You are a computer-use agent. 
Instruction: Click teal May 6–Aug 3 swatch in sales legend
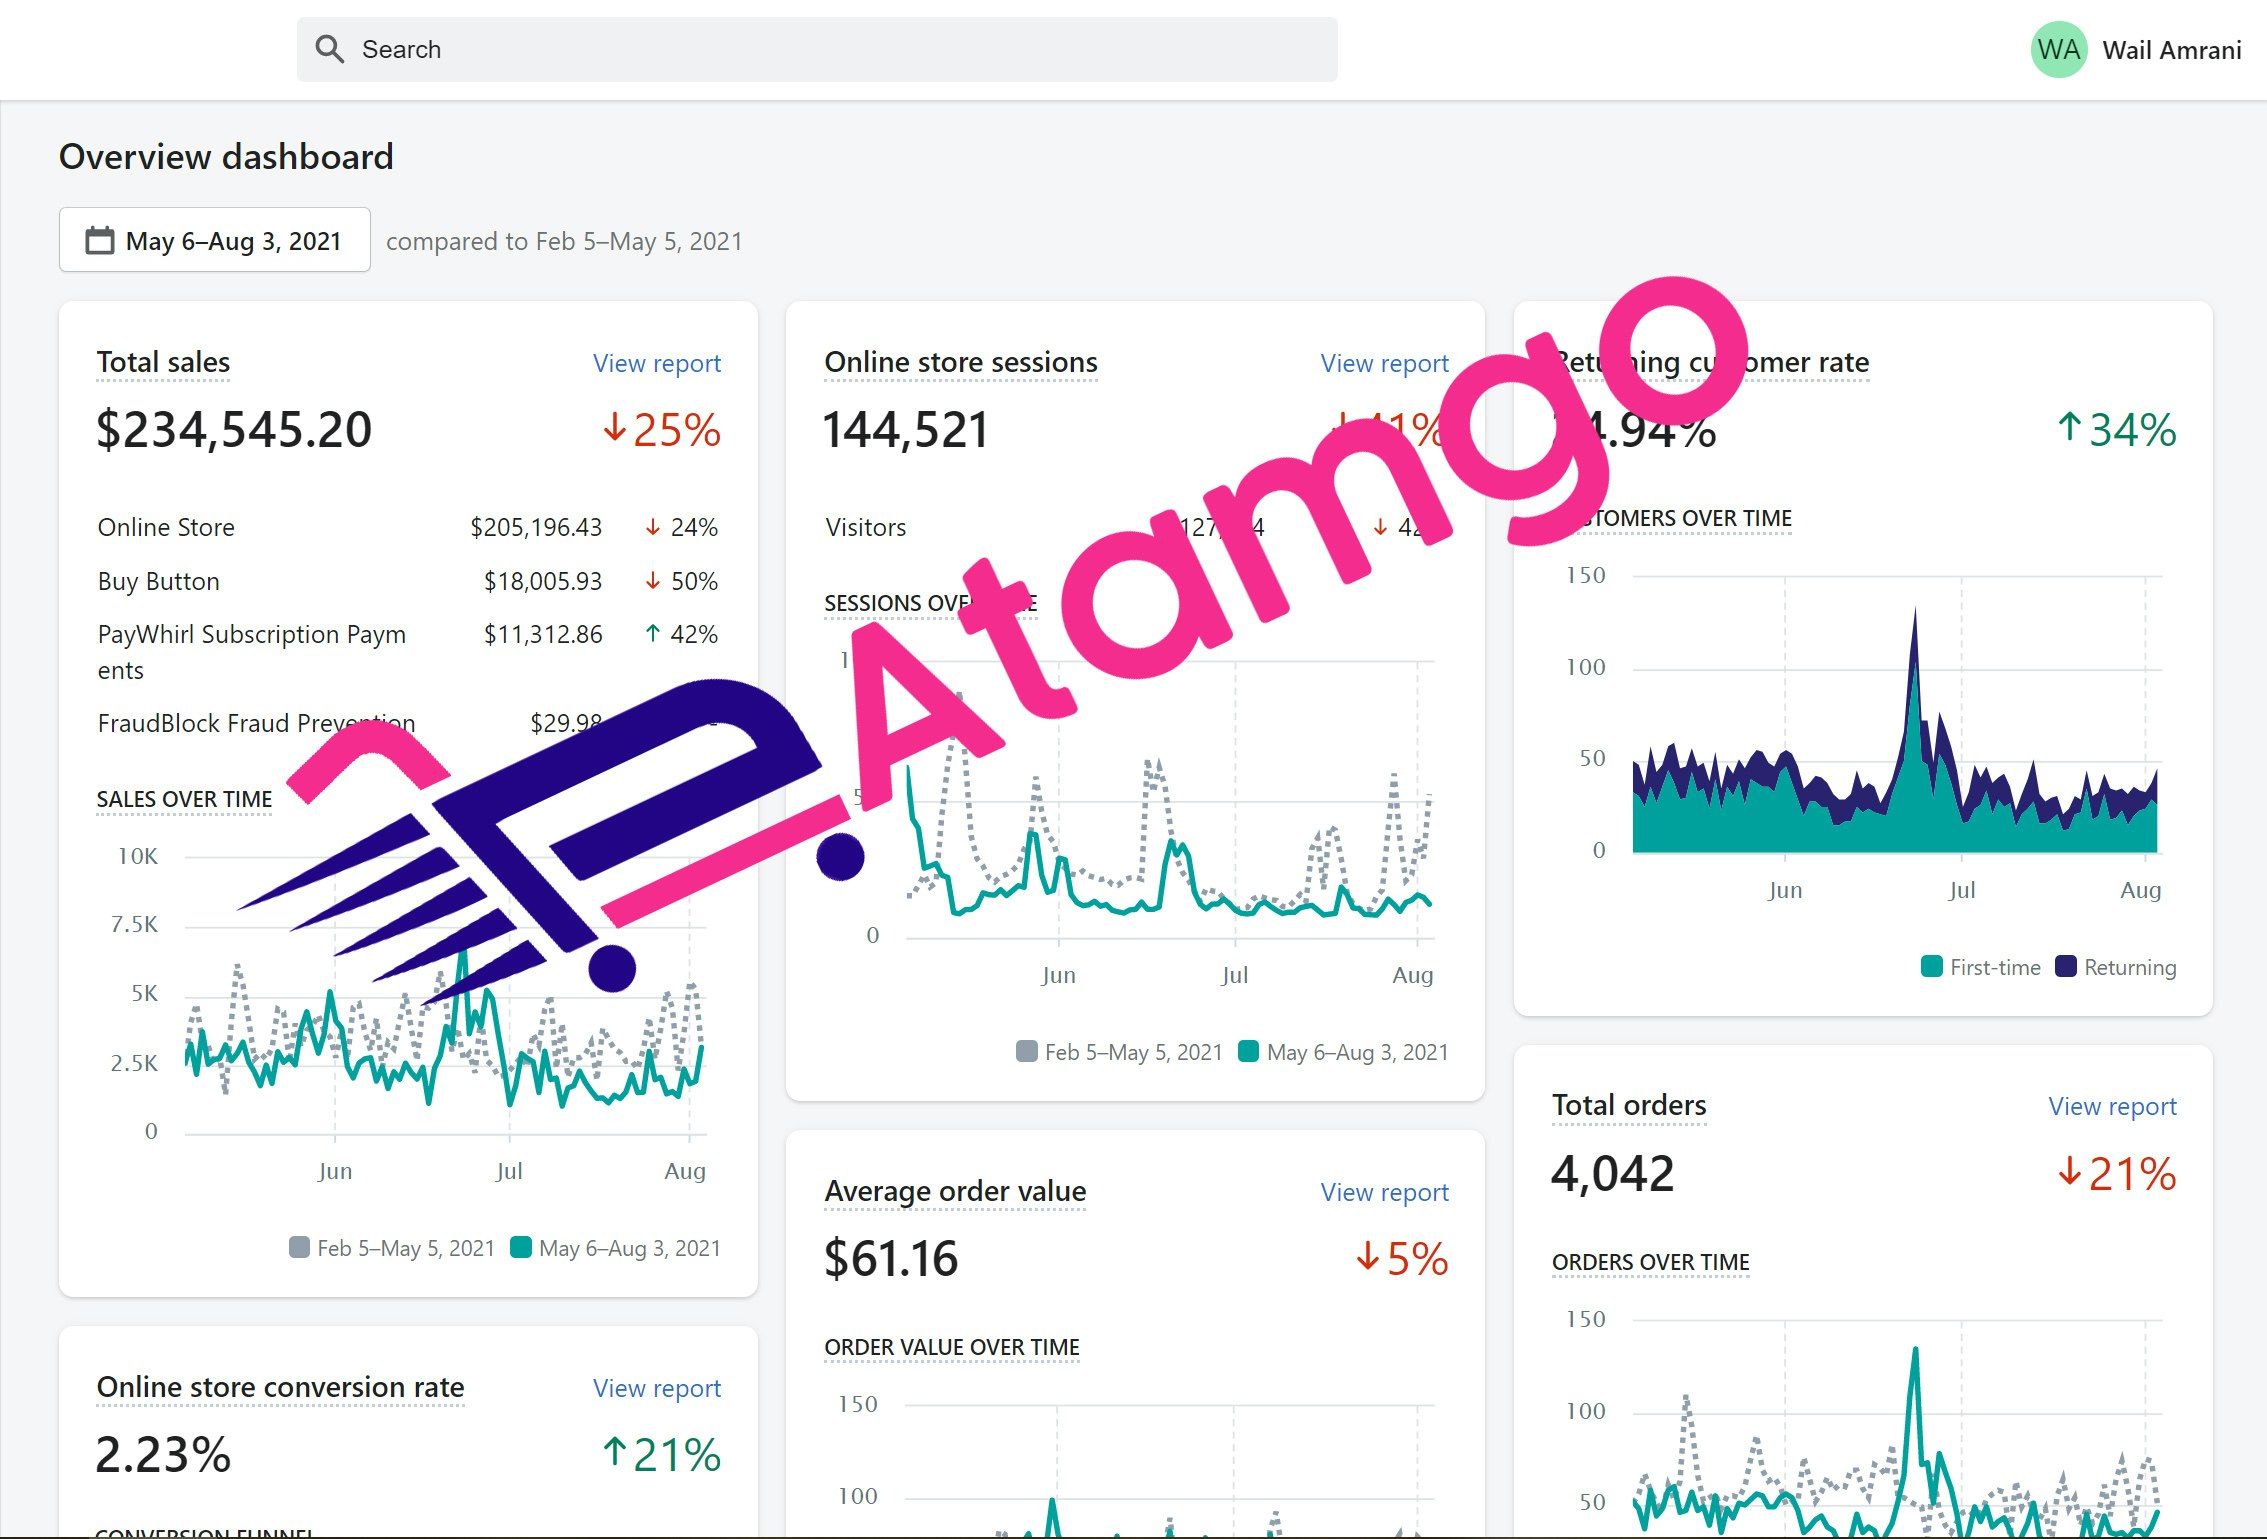(x=521, y=1247)
